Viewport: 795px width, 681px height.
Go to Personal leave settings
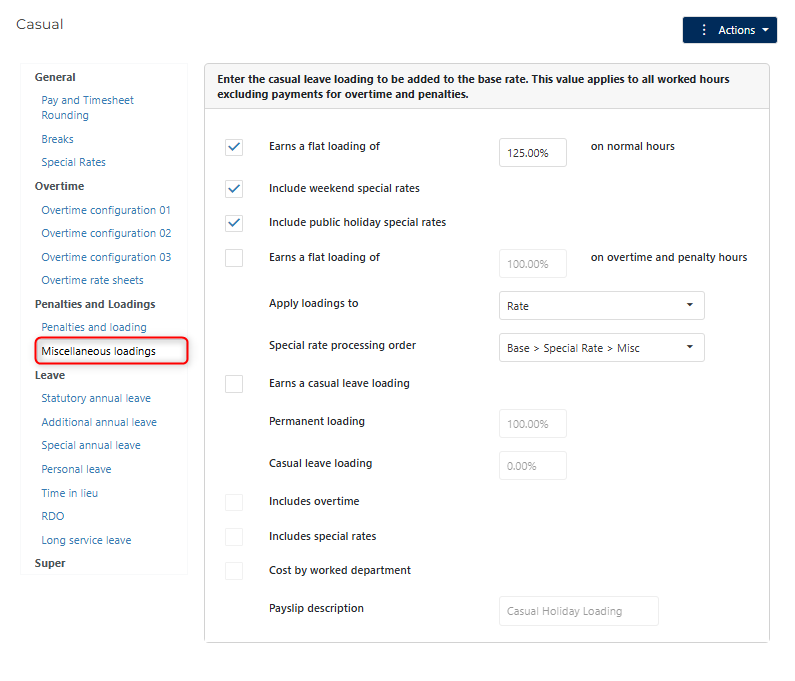[76, 469]
